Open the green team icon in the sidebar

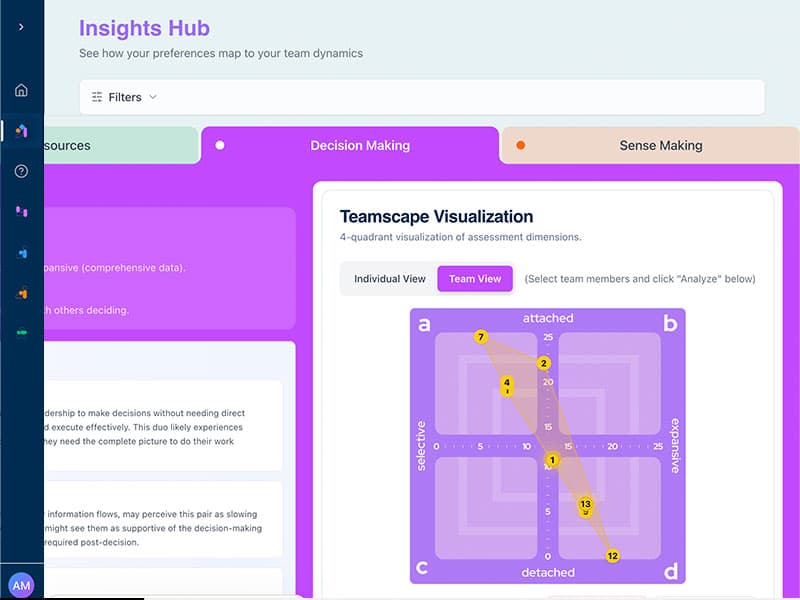pos(21,333)
